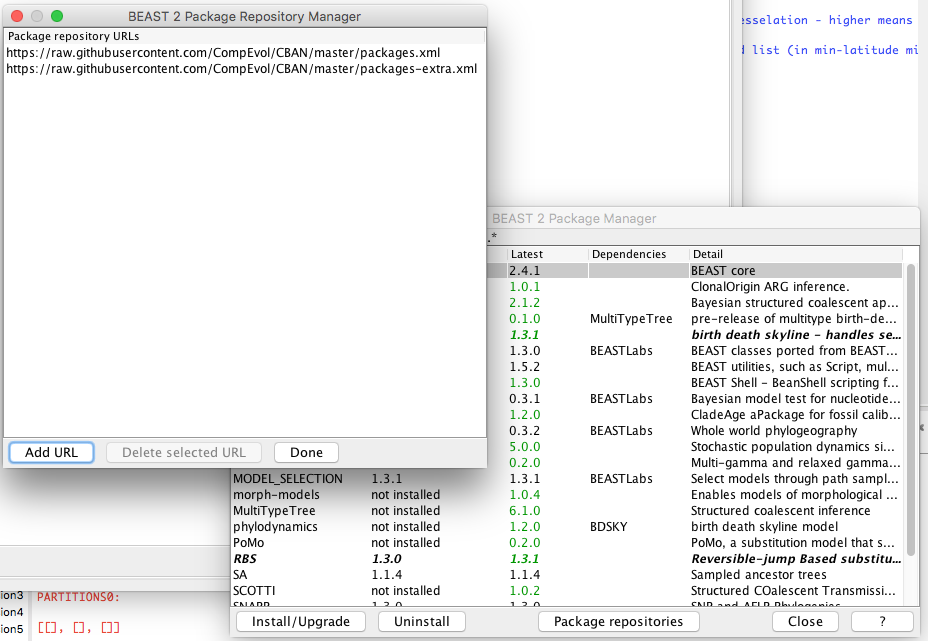Select the Stochastic population dynamics row
This screenshot has height=641, width=928.
695,446
